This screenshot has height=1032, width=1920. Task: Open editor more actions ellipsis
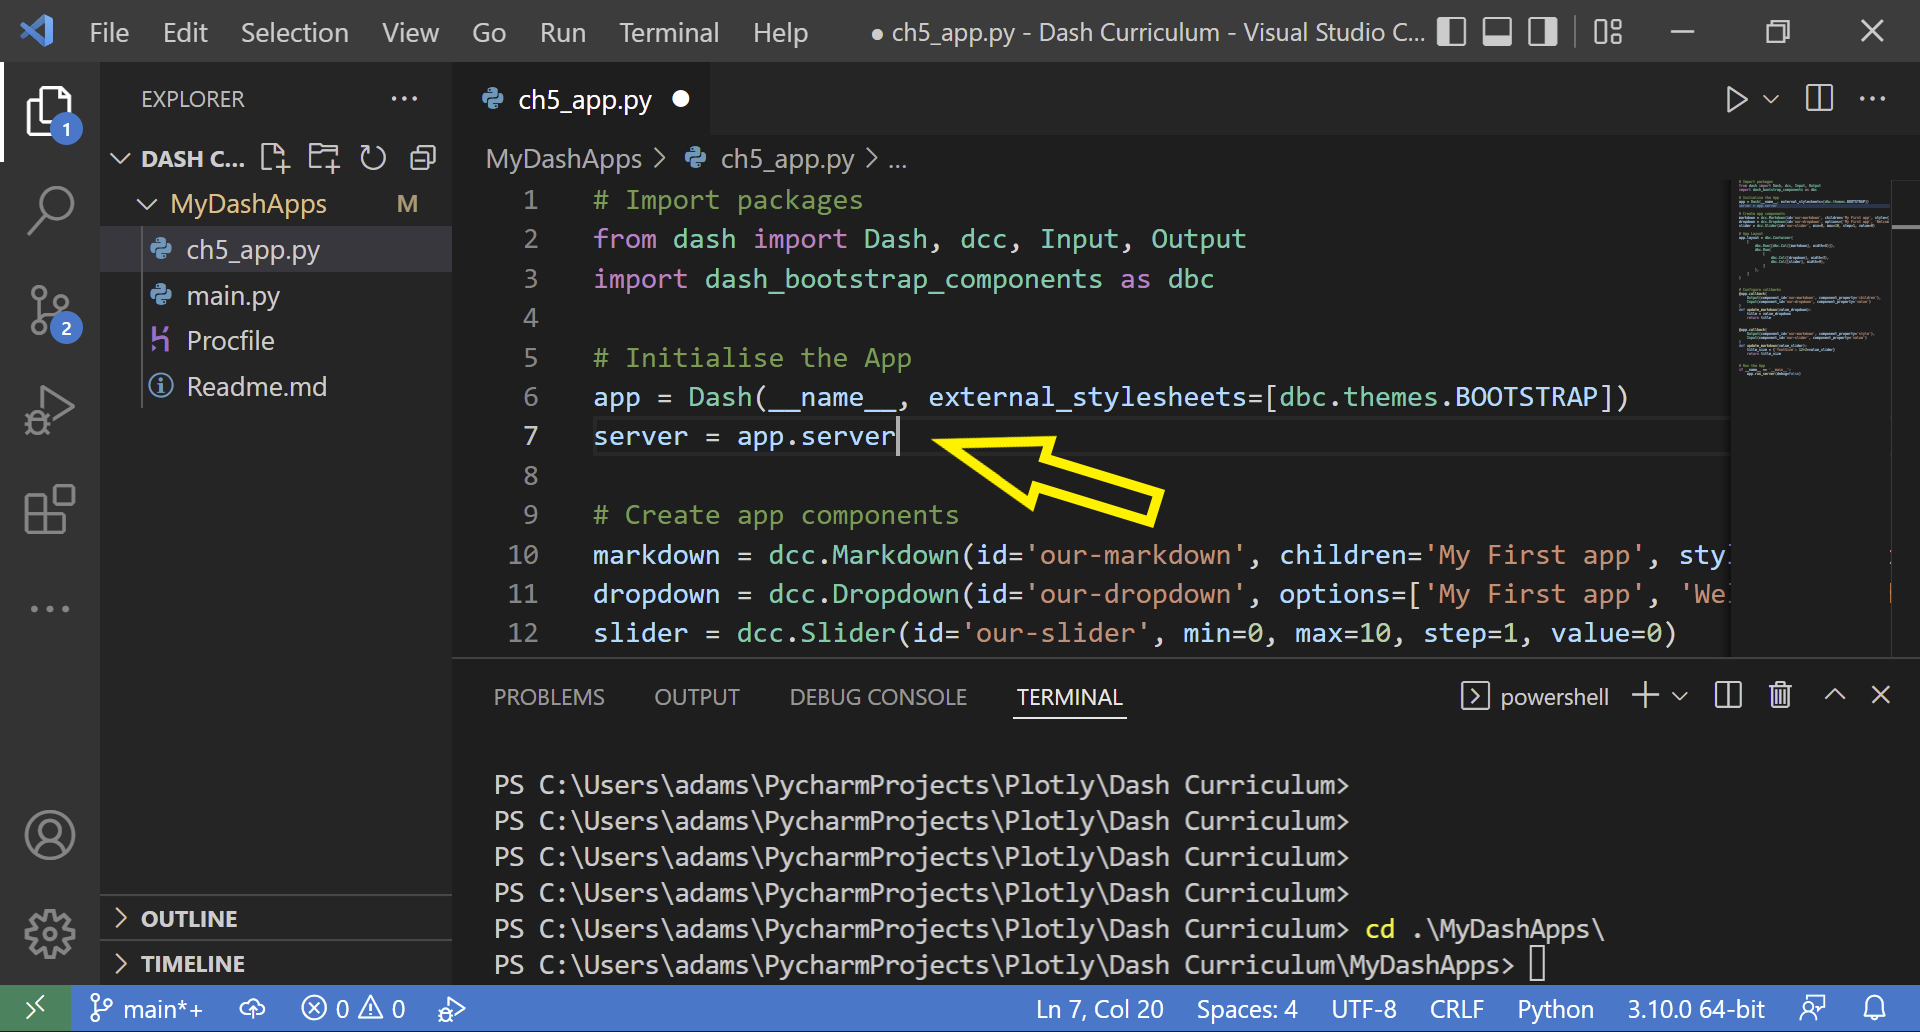pos(1872,99)
